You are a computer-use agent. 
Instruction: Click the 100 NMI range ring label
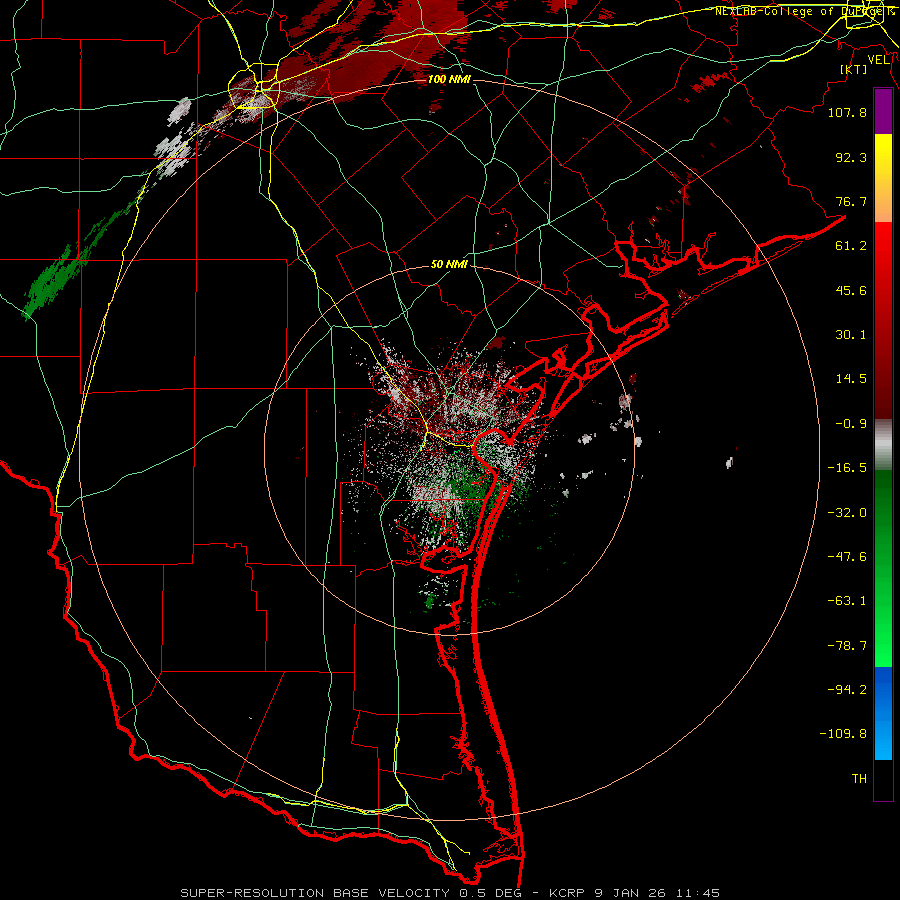449,79
